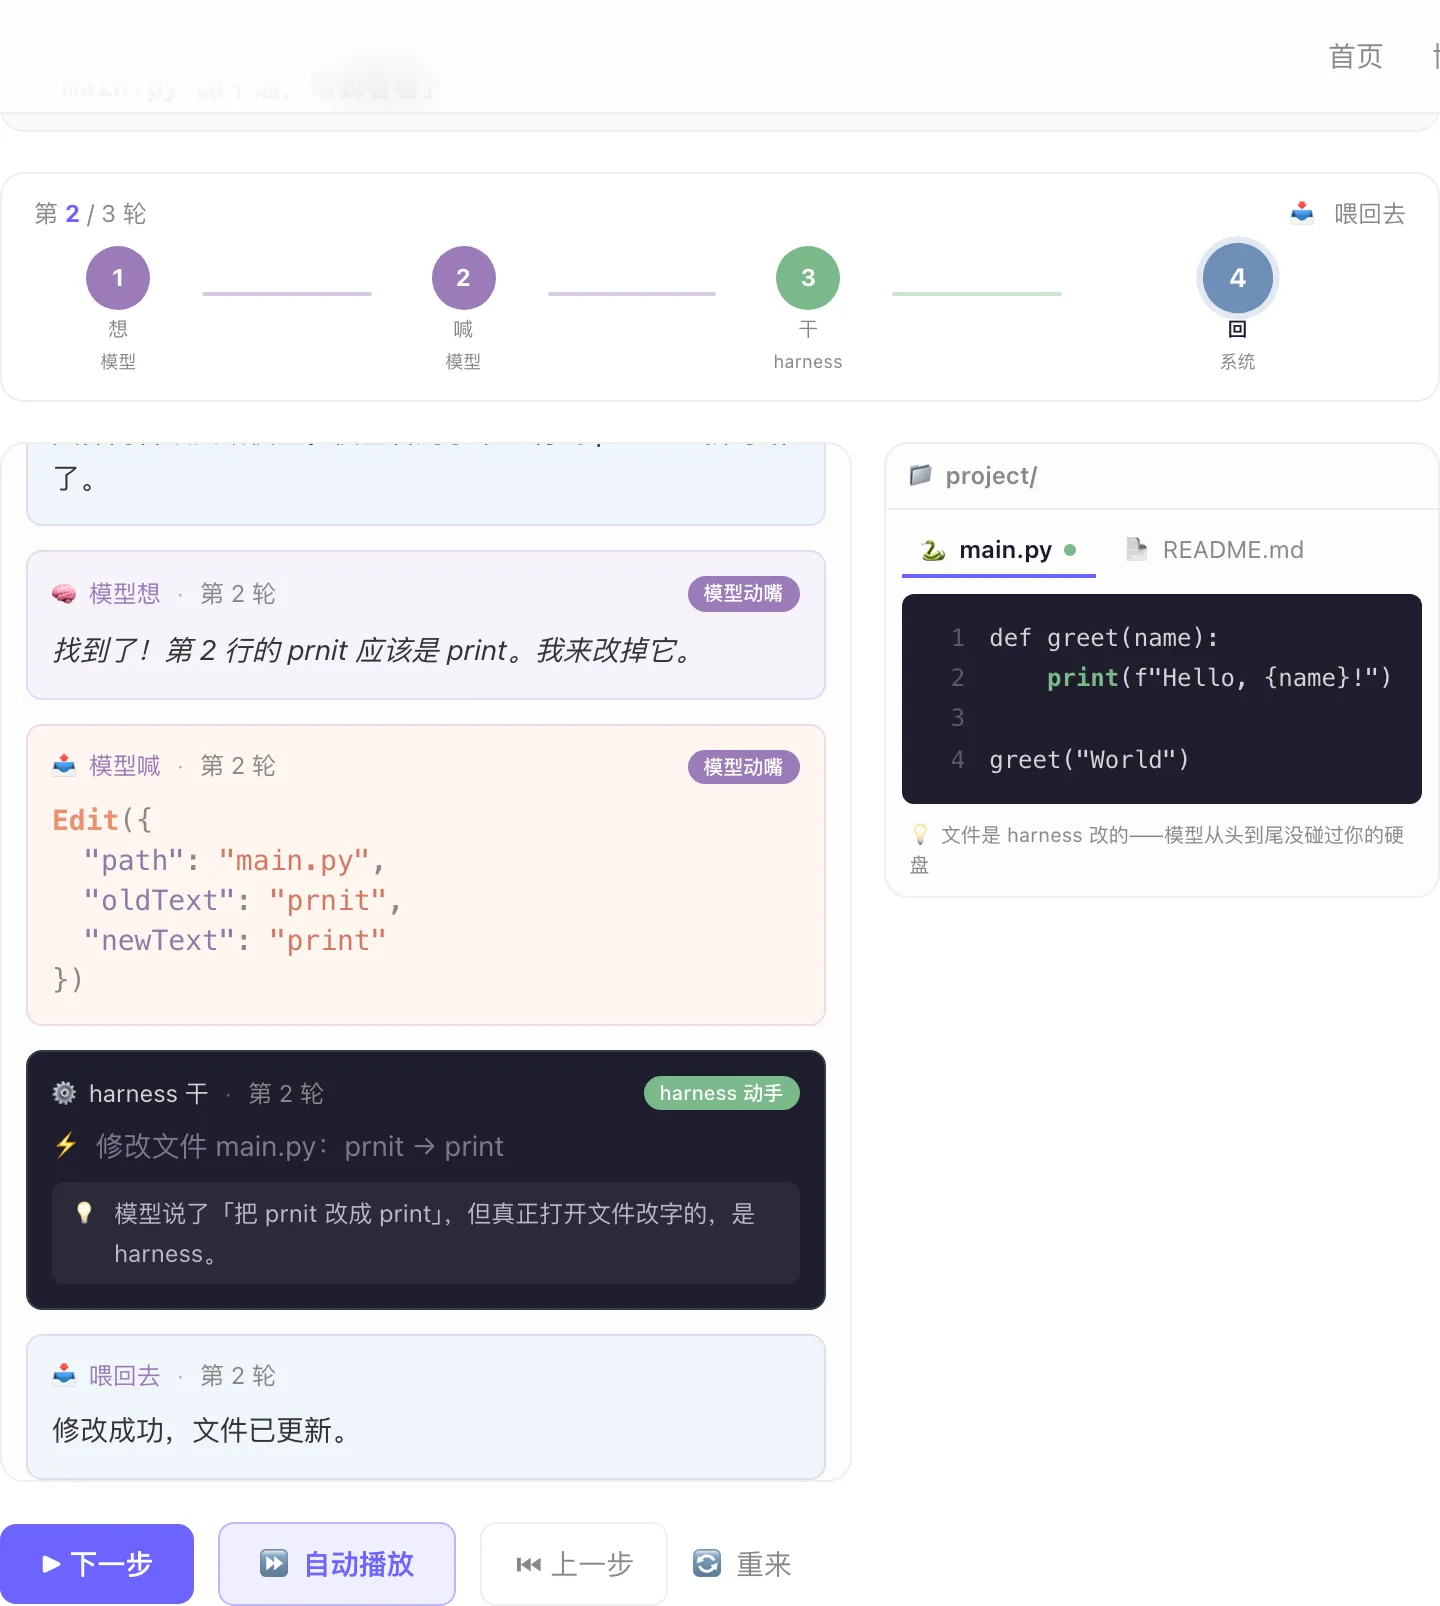Restart with the 重来 button

click(742, 1563)
